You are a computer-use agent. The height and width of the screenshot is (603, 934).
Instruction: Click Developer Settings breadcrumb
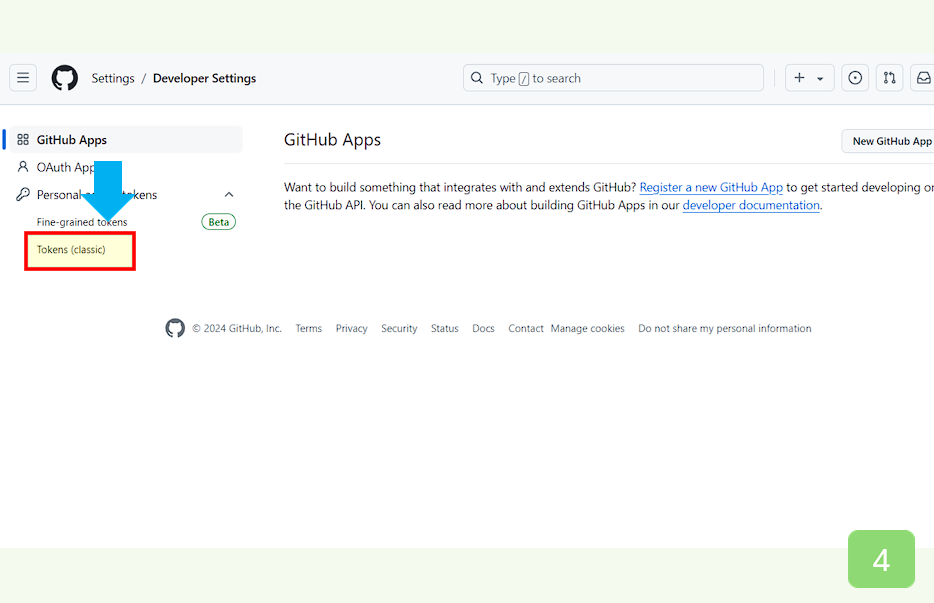204,78
